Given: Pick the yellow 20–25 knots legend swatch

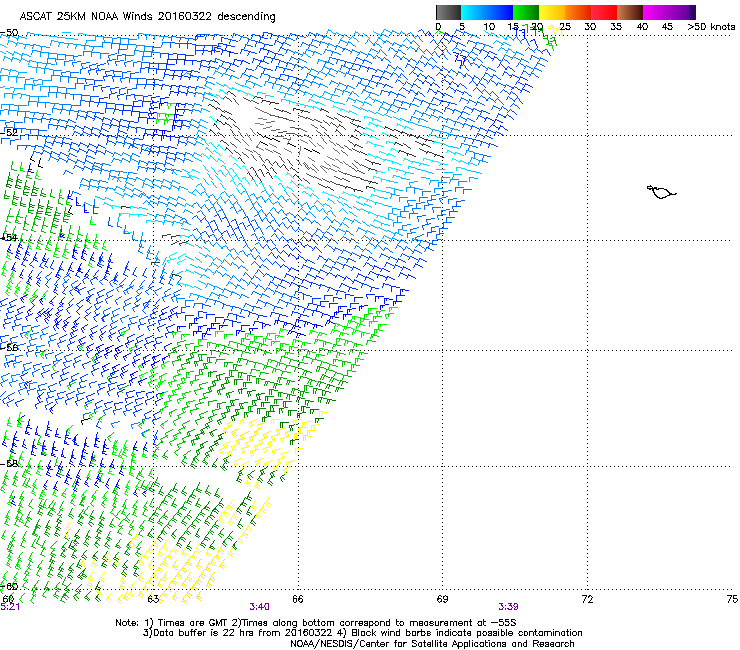Looking at the screenshot, I should click(x=552, y=12).
